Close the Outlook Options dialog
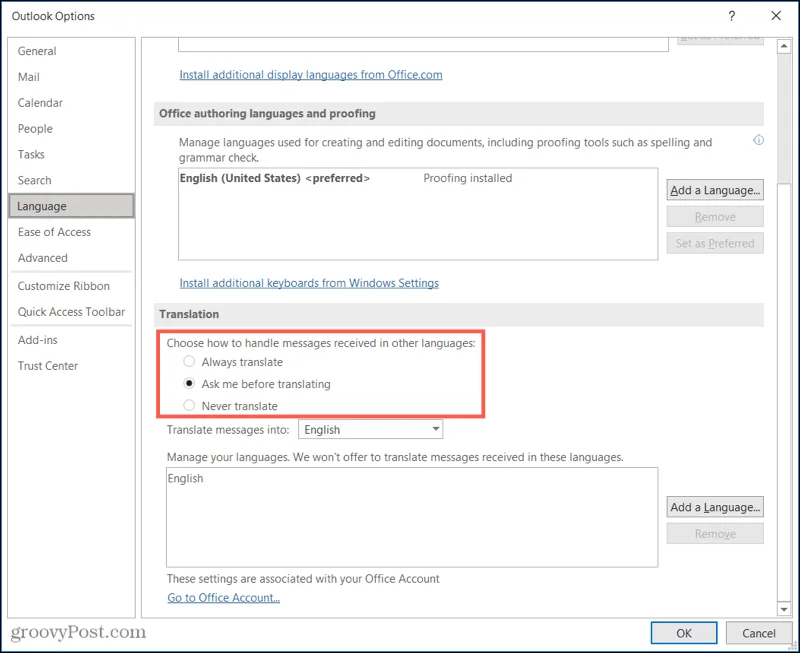800x653 pixels. pyautogui.click(x=776, y=16)
